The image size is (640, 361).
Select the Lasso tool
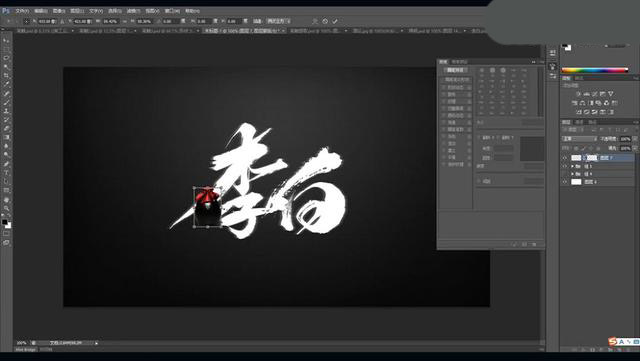[x=6, y=58]
